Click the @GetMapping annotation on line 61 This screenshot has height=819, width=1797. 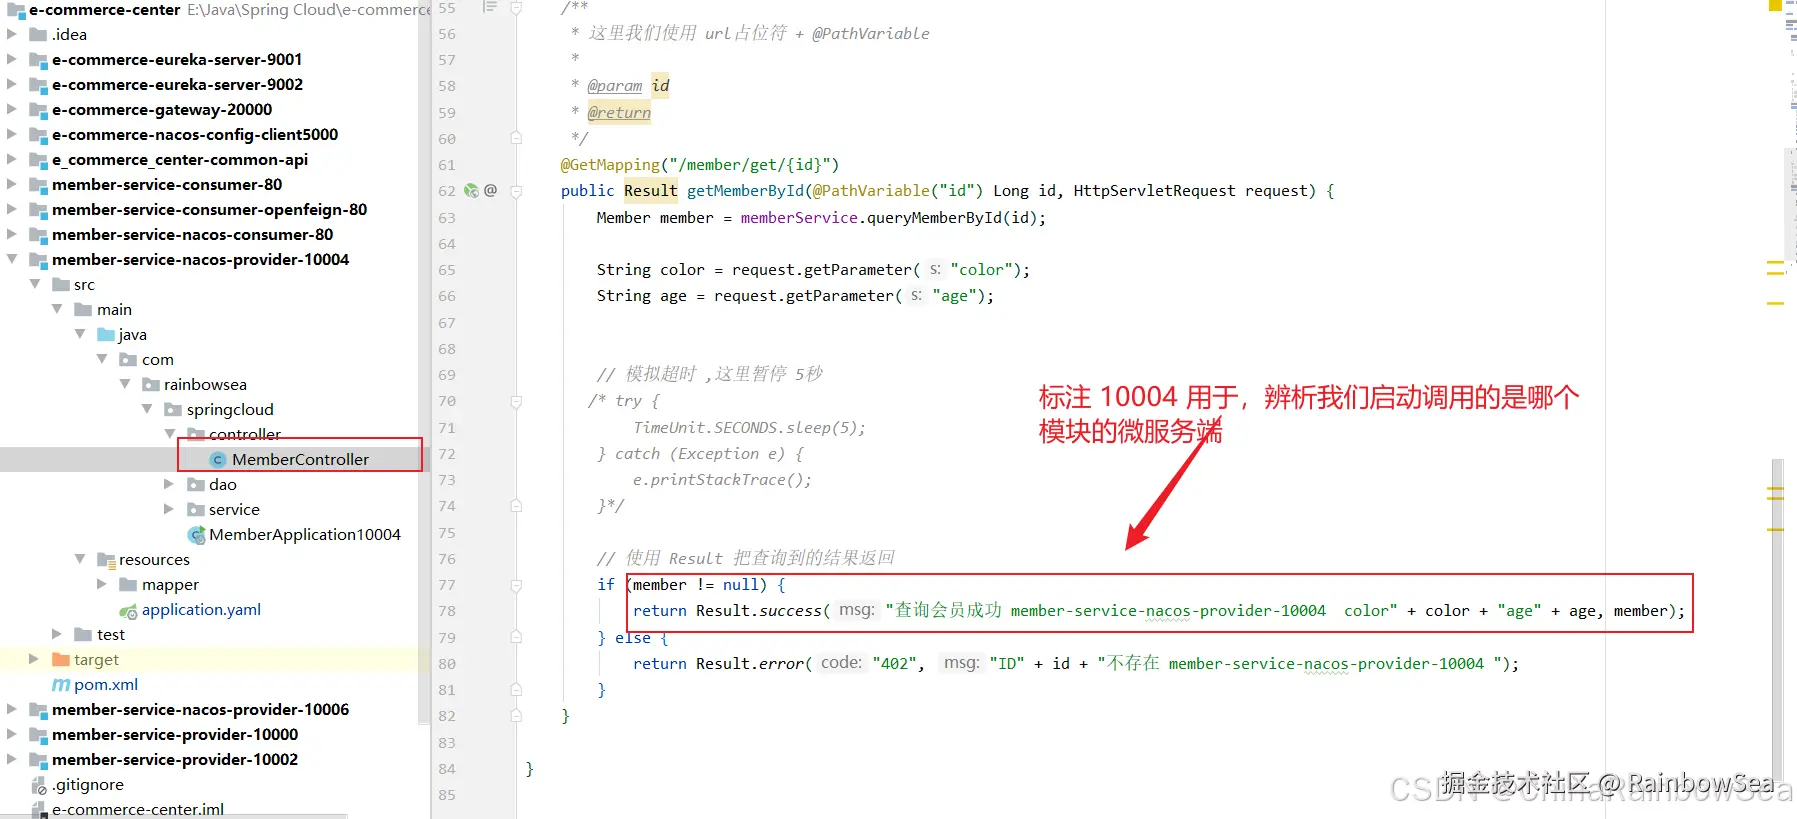[x=610, y=164]
